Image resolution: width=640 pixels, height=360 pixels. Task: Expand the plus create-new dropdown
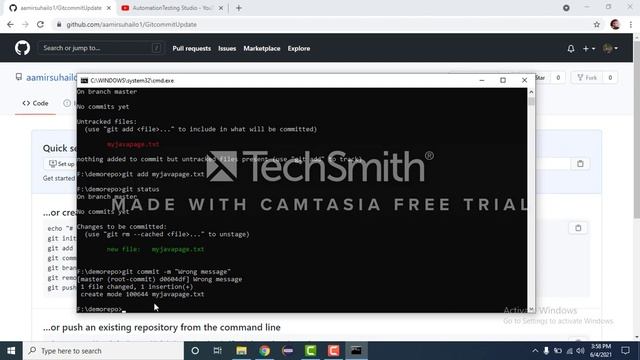click(x=589, y=49)
